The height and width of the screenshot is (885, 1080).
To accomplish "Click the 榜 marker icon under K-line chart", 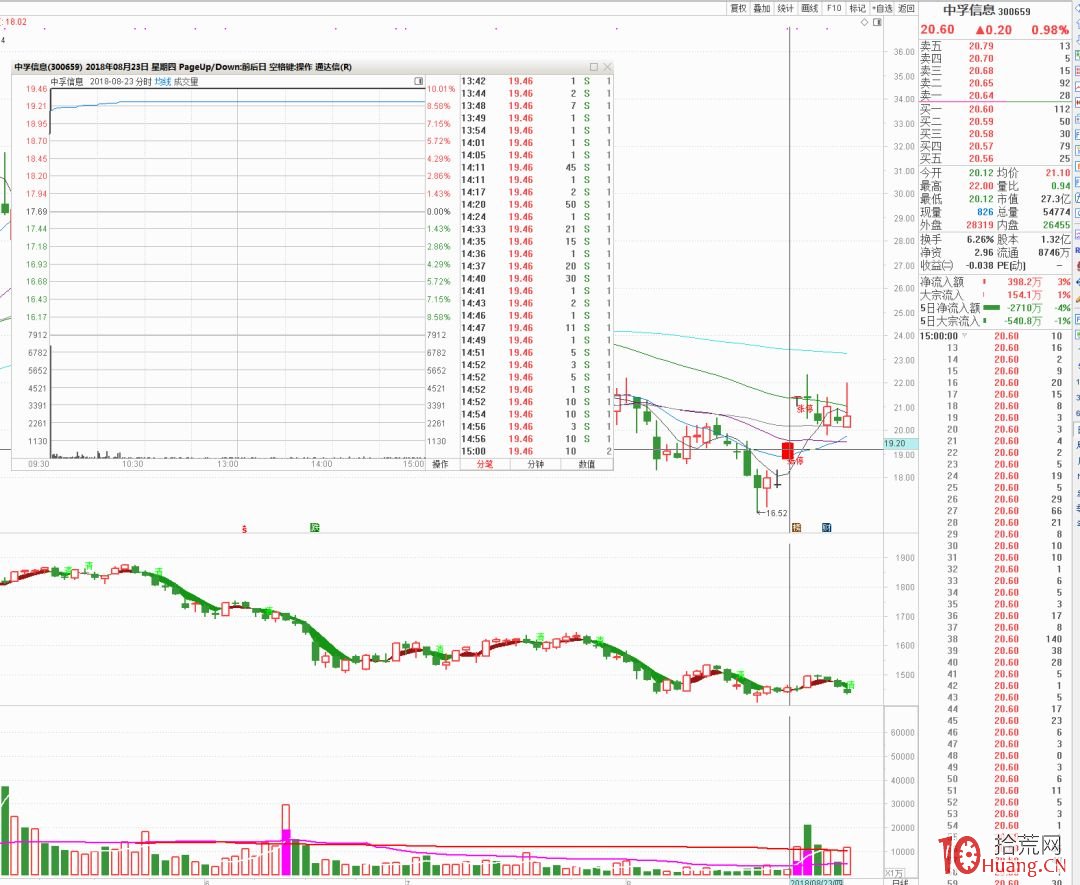I will pyautogui.click(x=796, y=528).
